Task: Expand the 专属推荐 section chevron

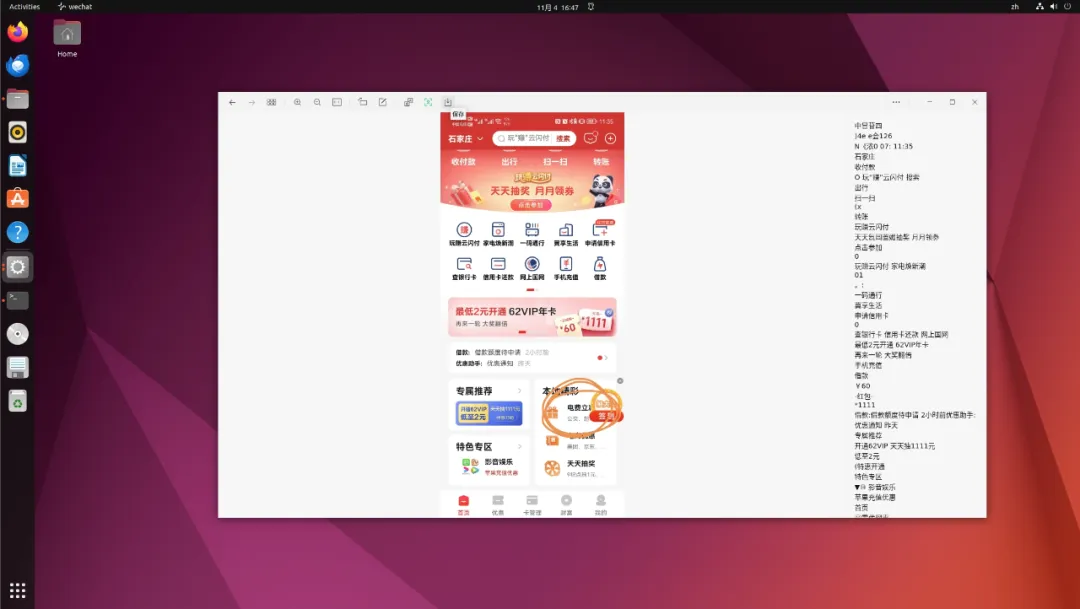Action: click(x=519, y=391)
